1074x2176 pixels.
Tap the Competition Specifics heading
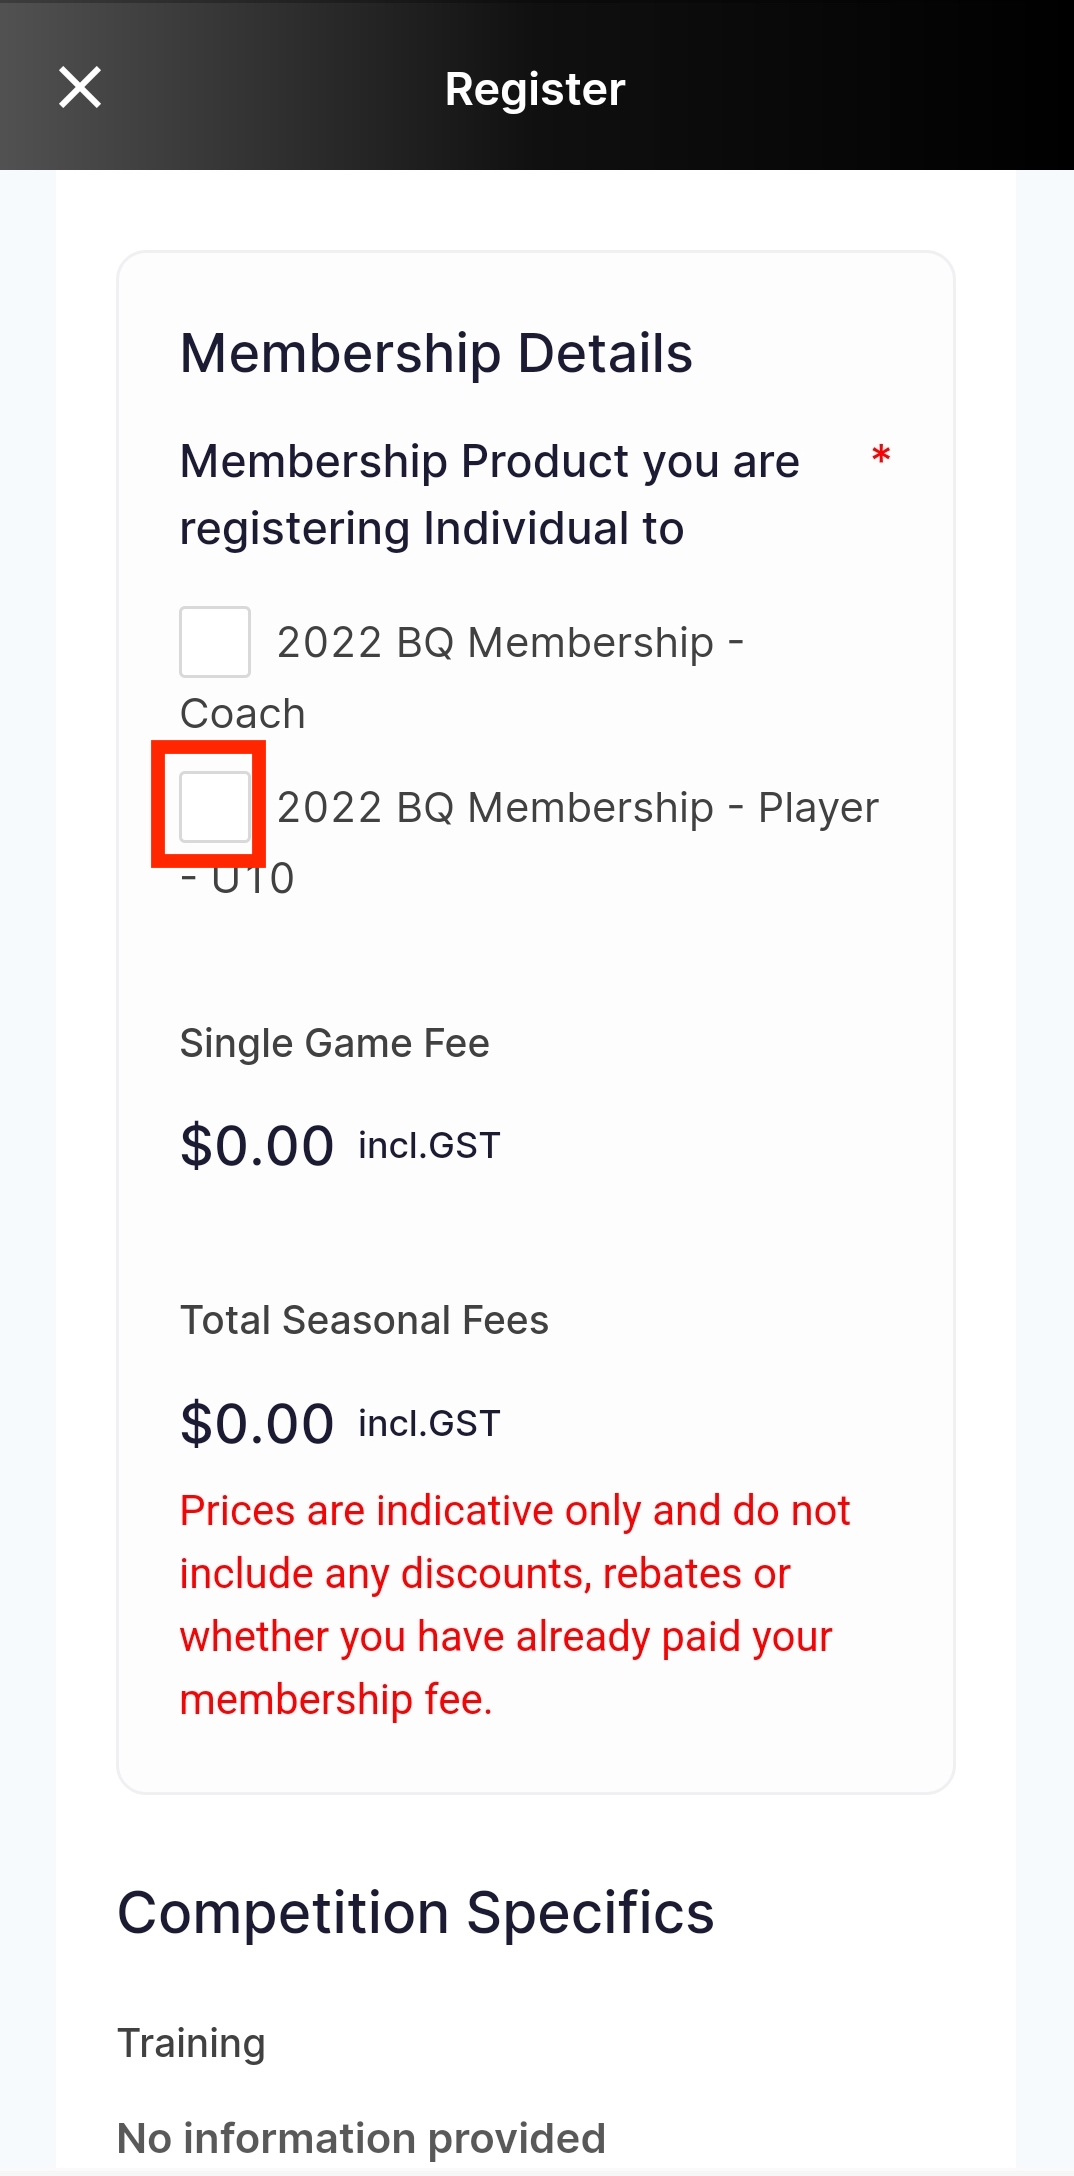416,1913
